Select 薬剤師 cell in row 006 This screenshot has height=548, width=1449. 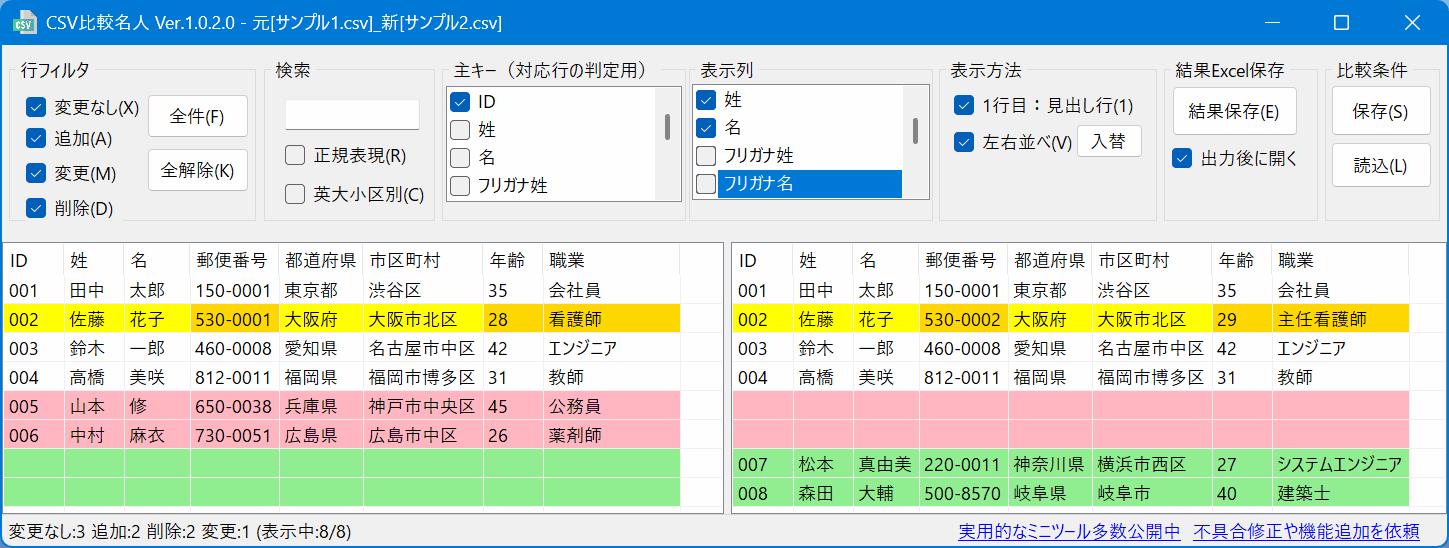pos(611,435)
